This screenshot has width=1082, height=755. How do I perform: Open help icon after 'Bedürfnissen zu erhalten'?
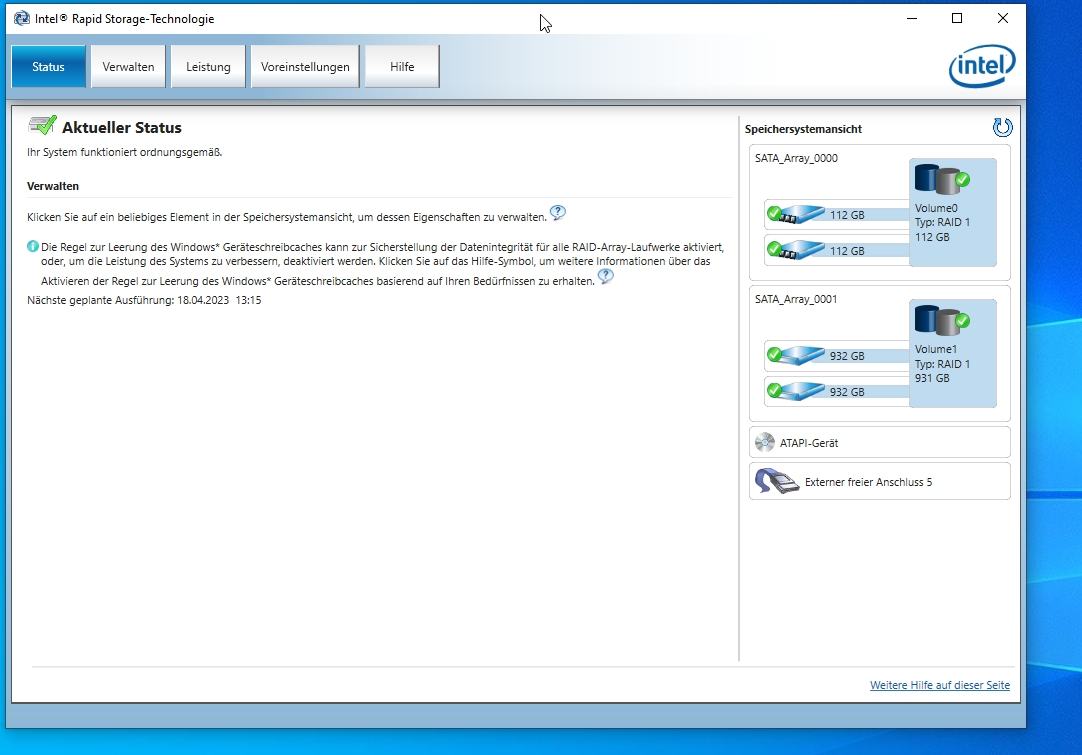click(605, 276)
